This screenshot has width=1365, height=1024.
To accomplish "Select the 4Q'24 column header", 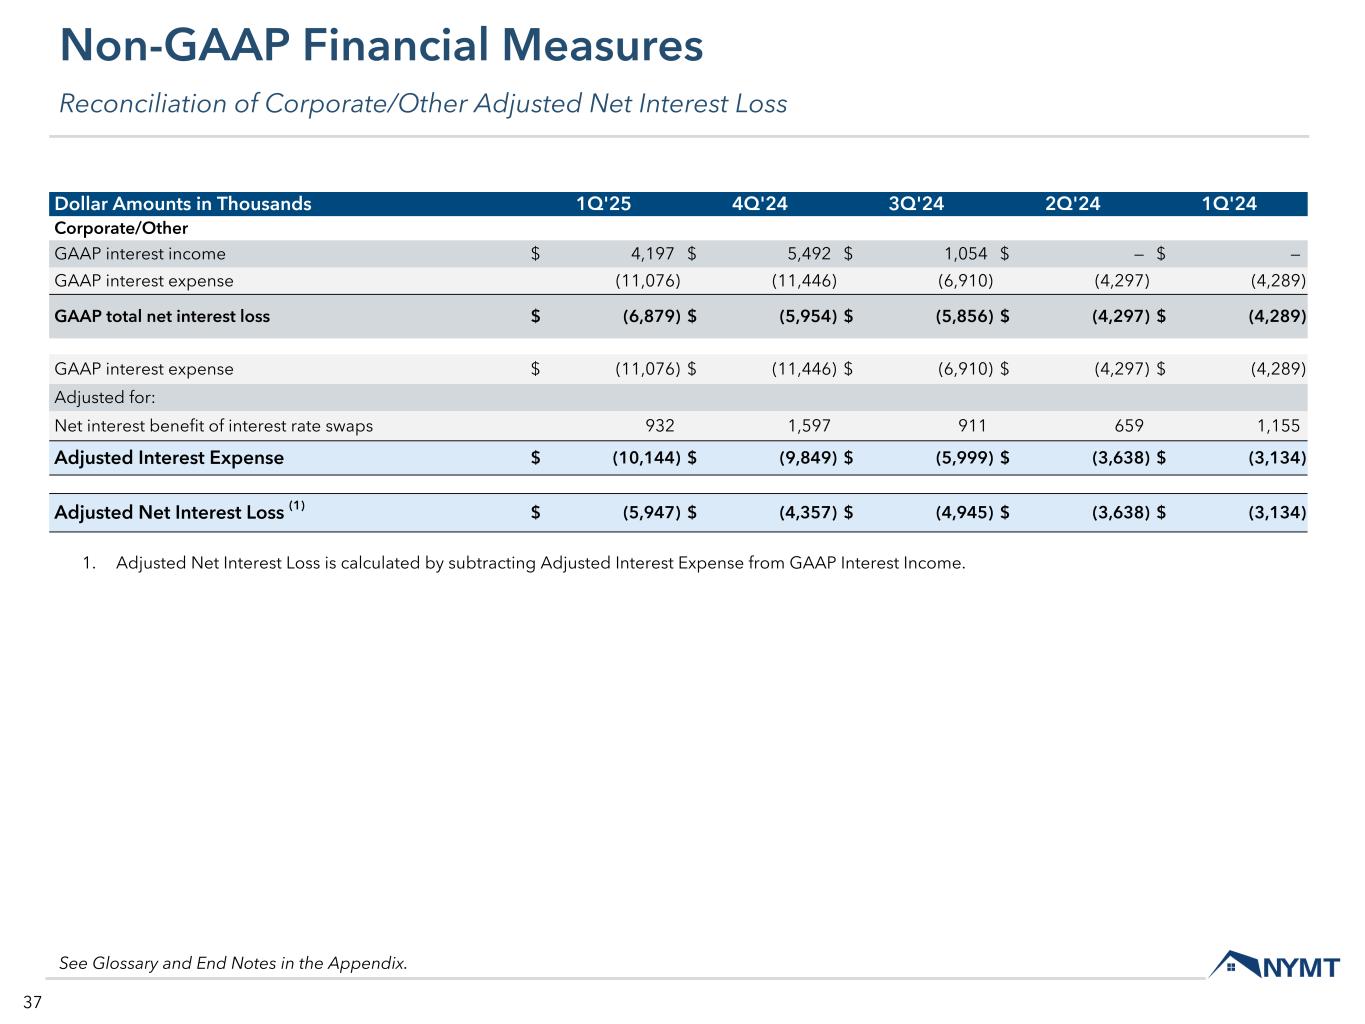I will 760,204.
